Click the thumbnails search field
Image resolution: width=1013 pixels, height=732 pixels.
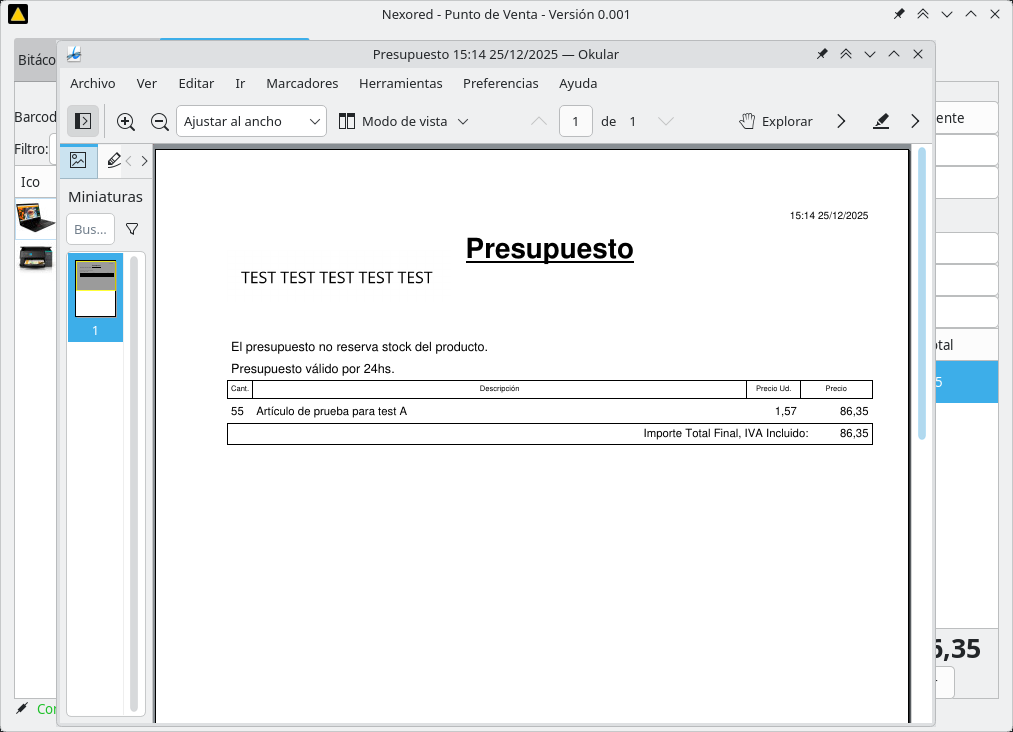point(90,229)
